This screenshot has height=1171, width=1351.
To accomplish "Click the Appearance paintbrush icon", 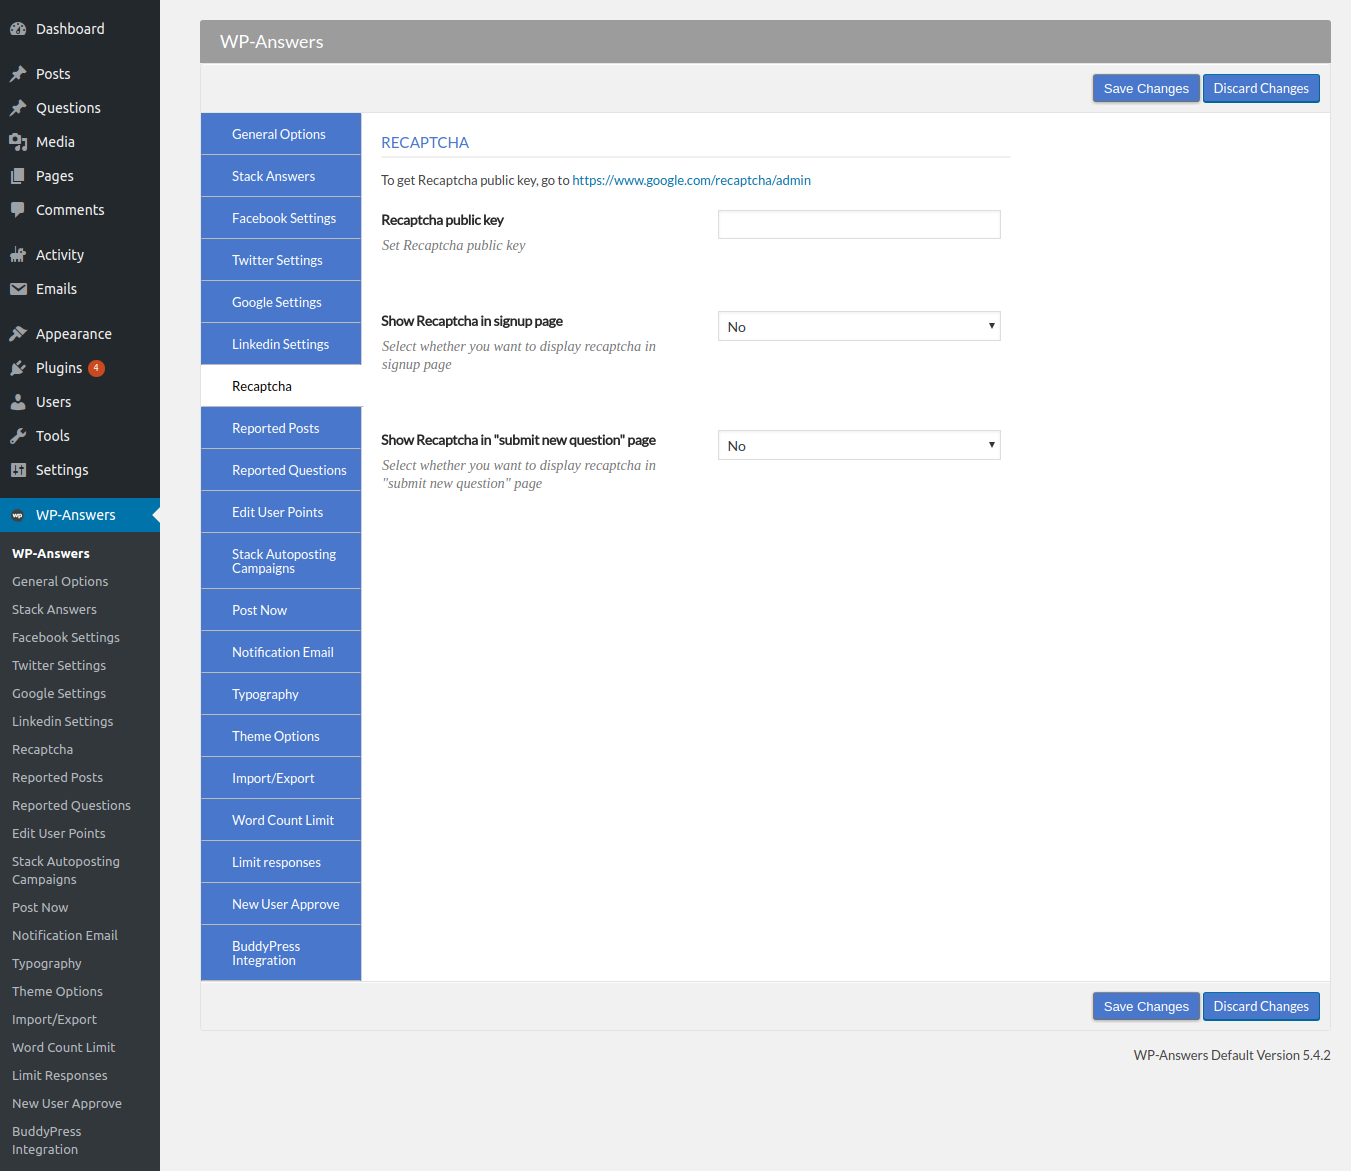I will pyautogui.click(x=18, y=334).
